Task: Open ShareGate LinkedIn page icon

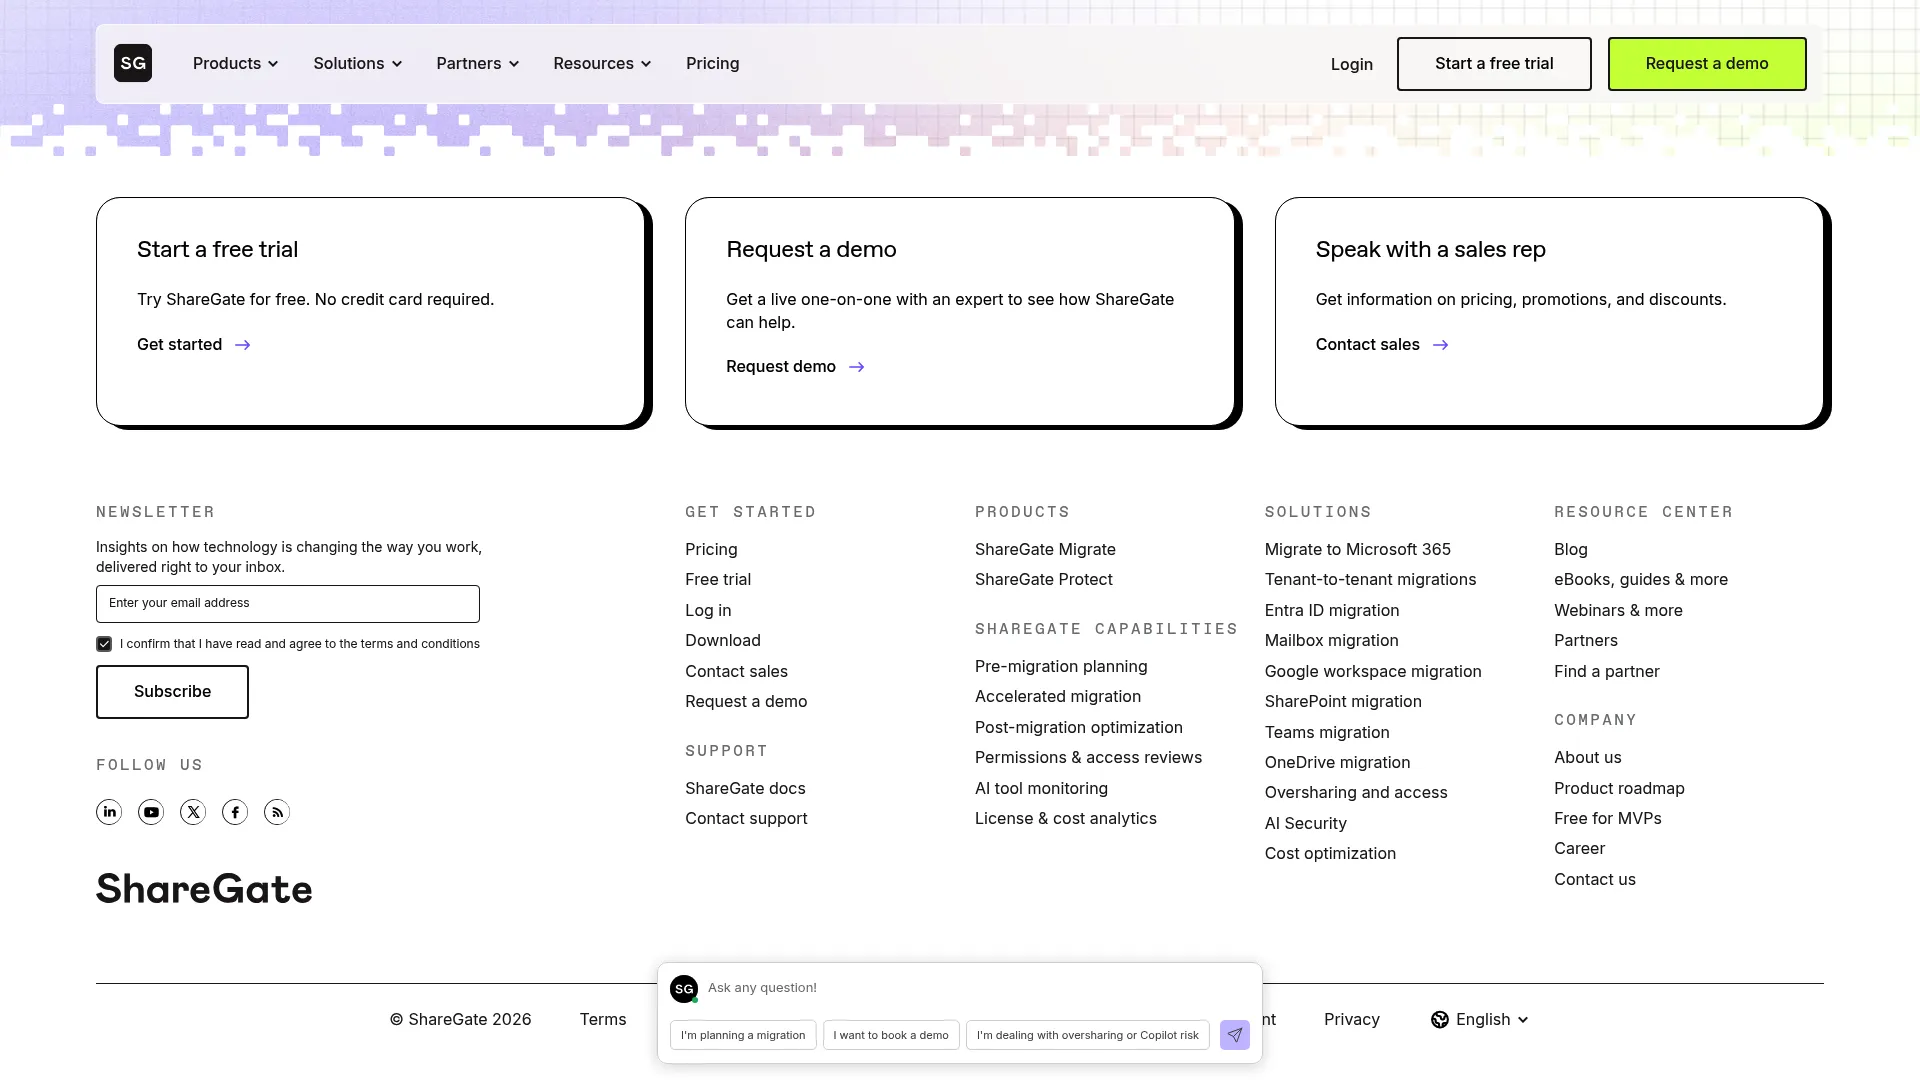Action: pyautogui.click(x=109, y=812)
